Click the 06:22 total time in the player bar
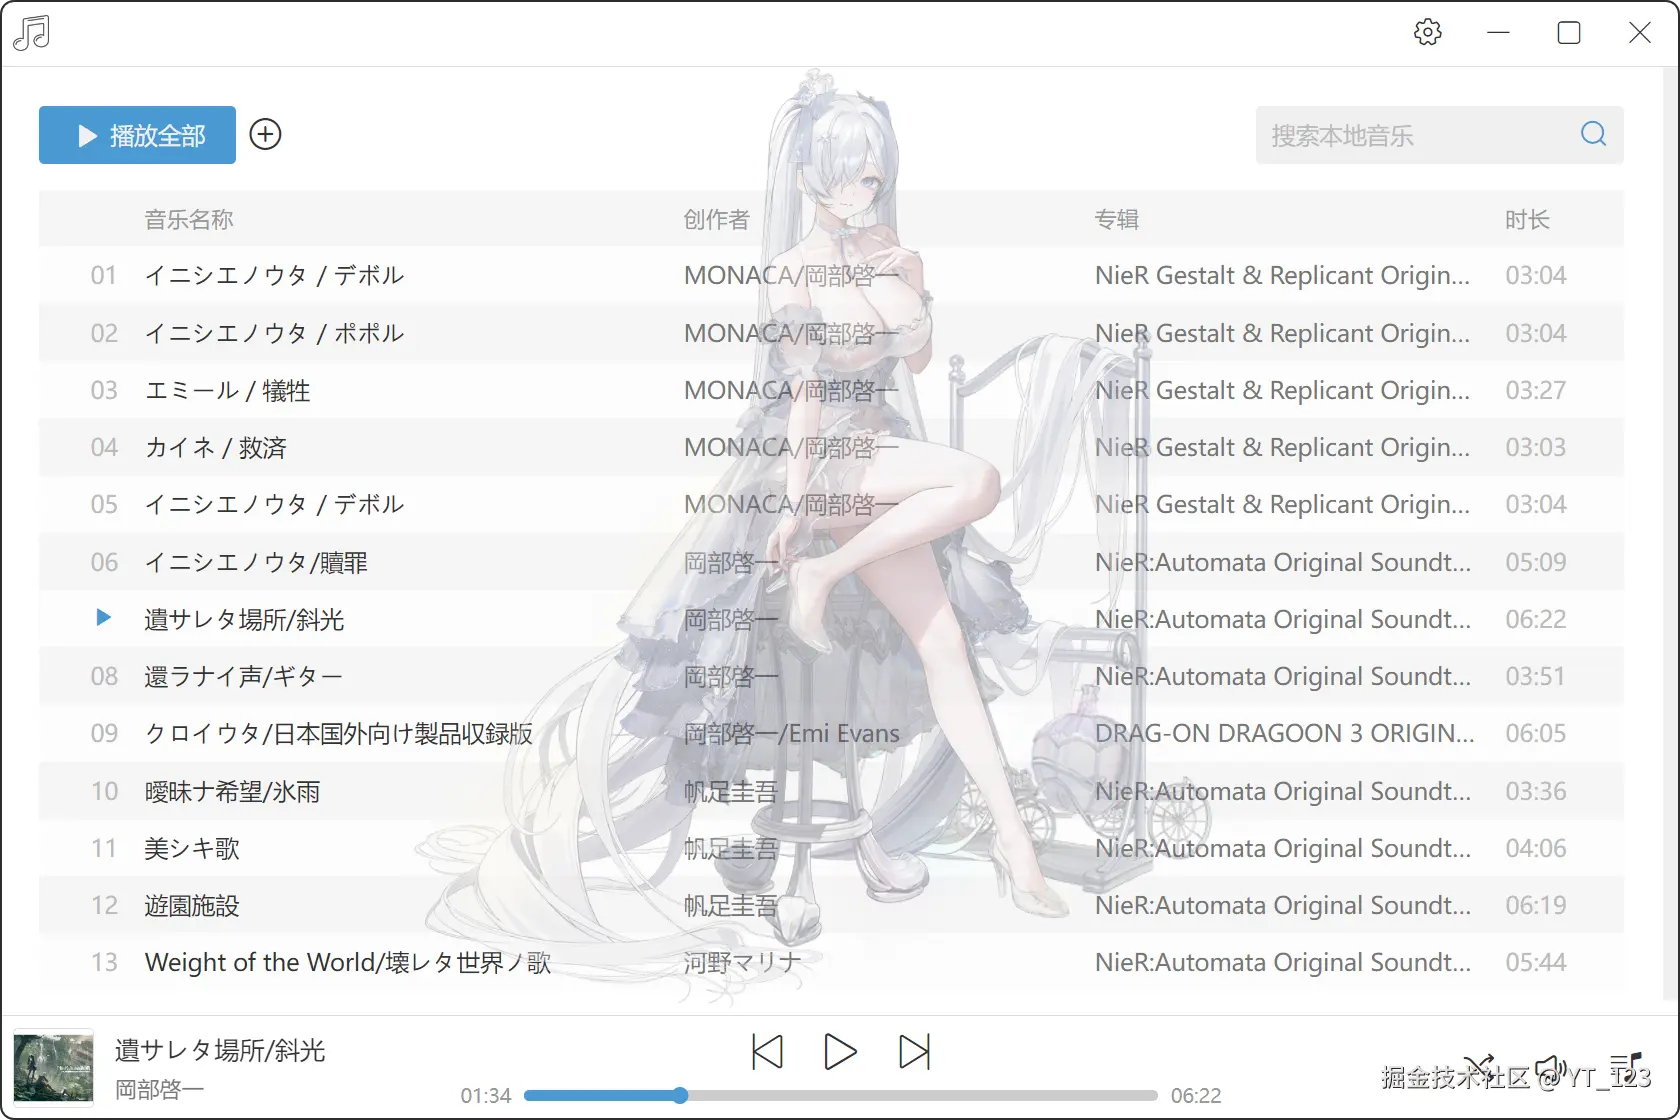Viewport: 1680px width, 1120px height. coord(1196,1096)
